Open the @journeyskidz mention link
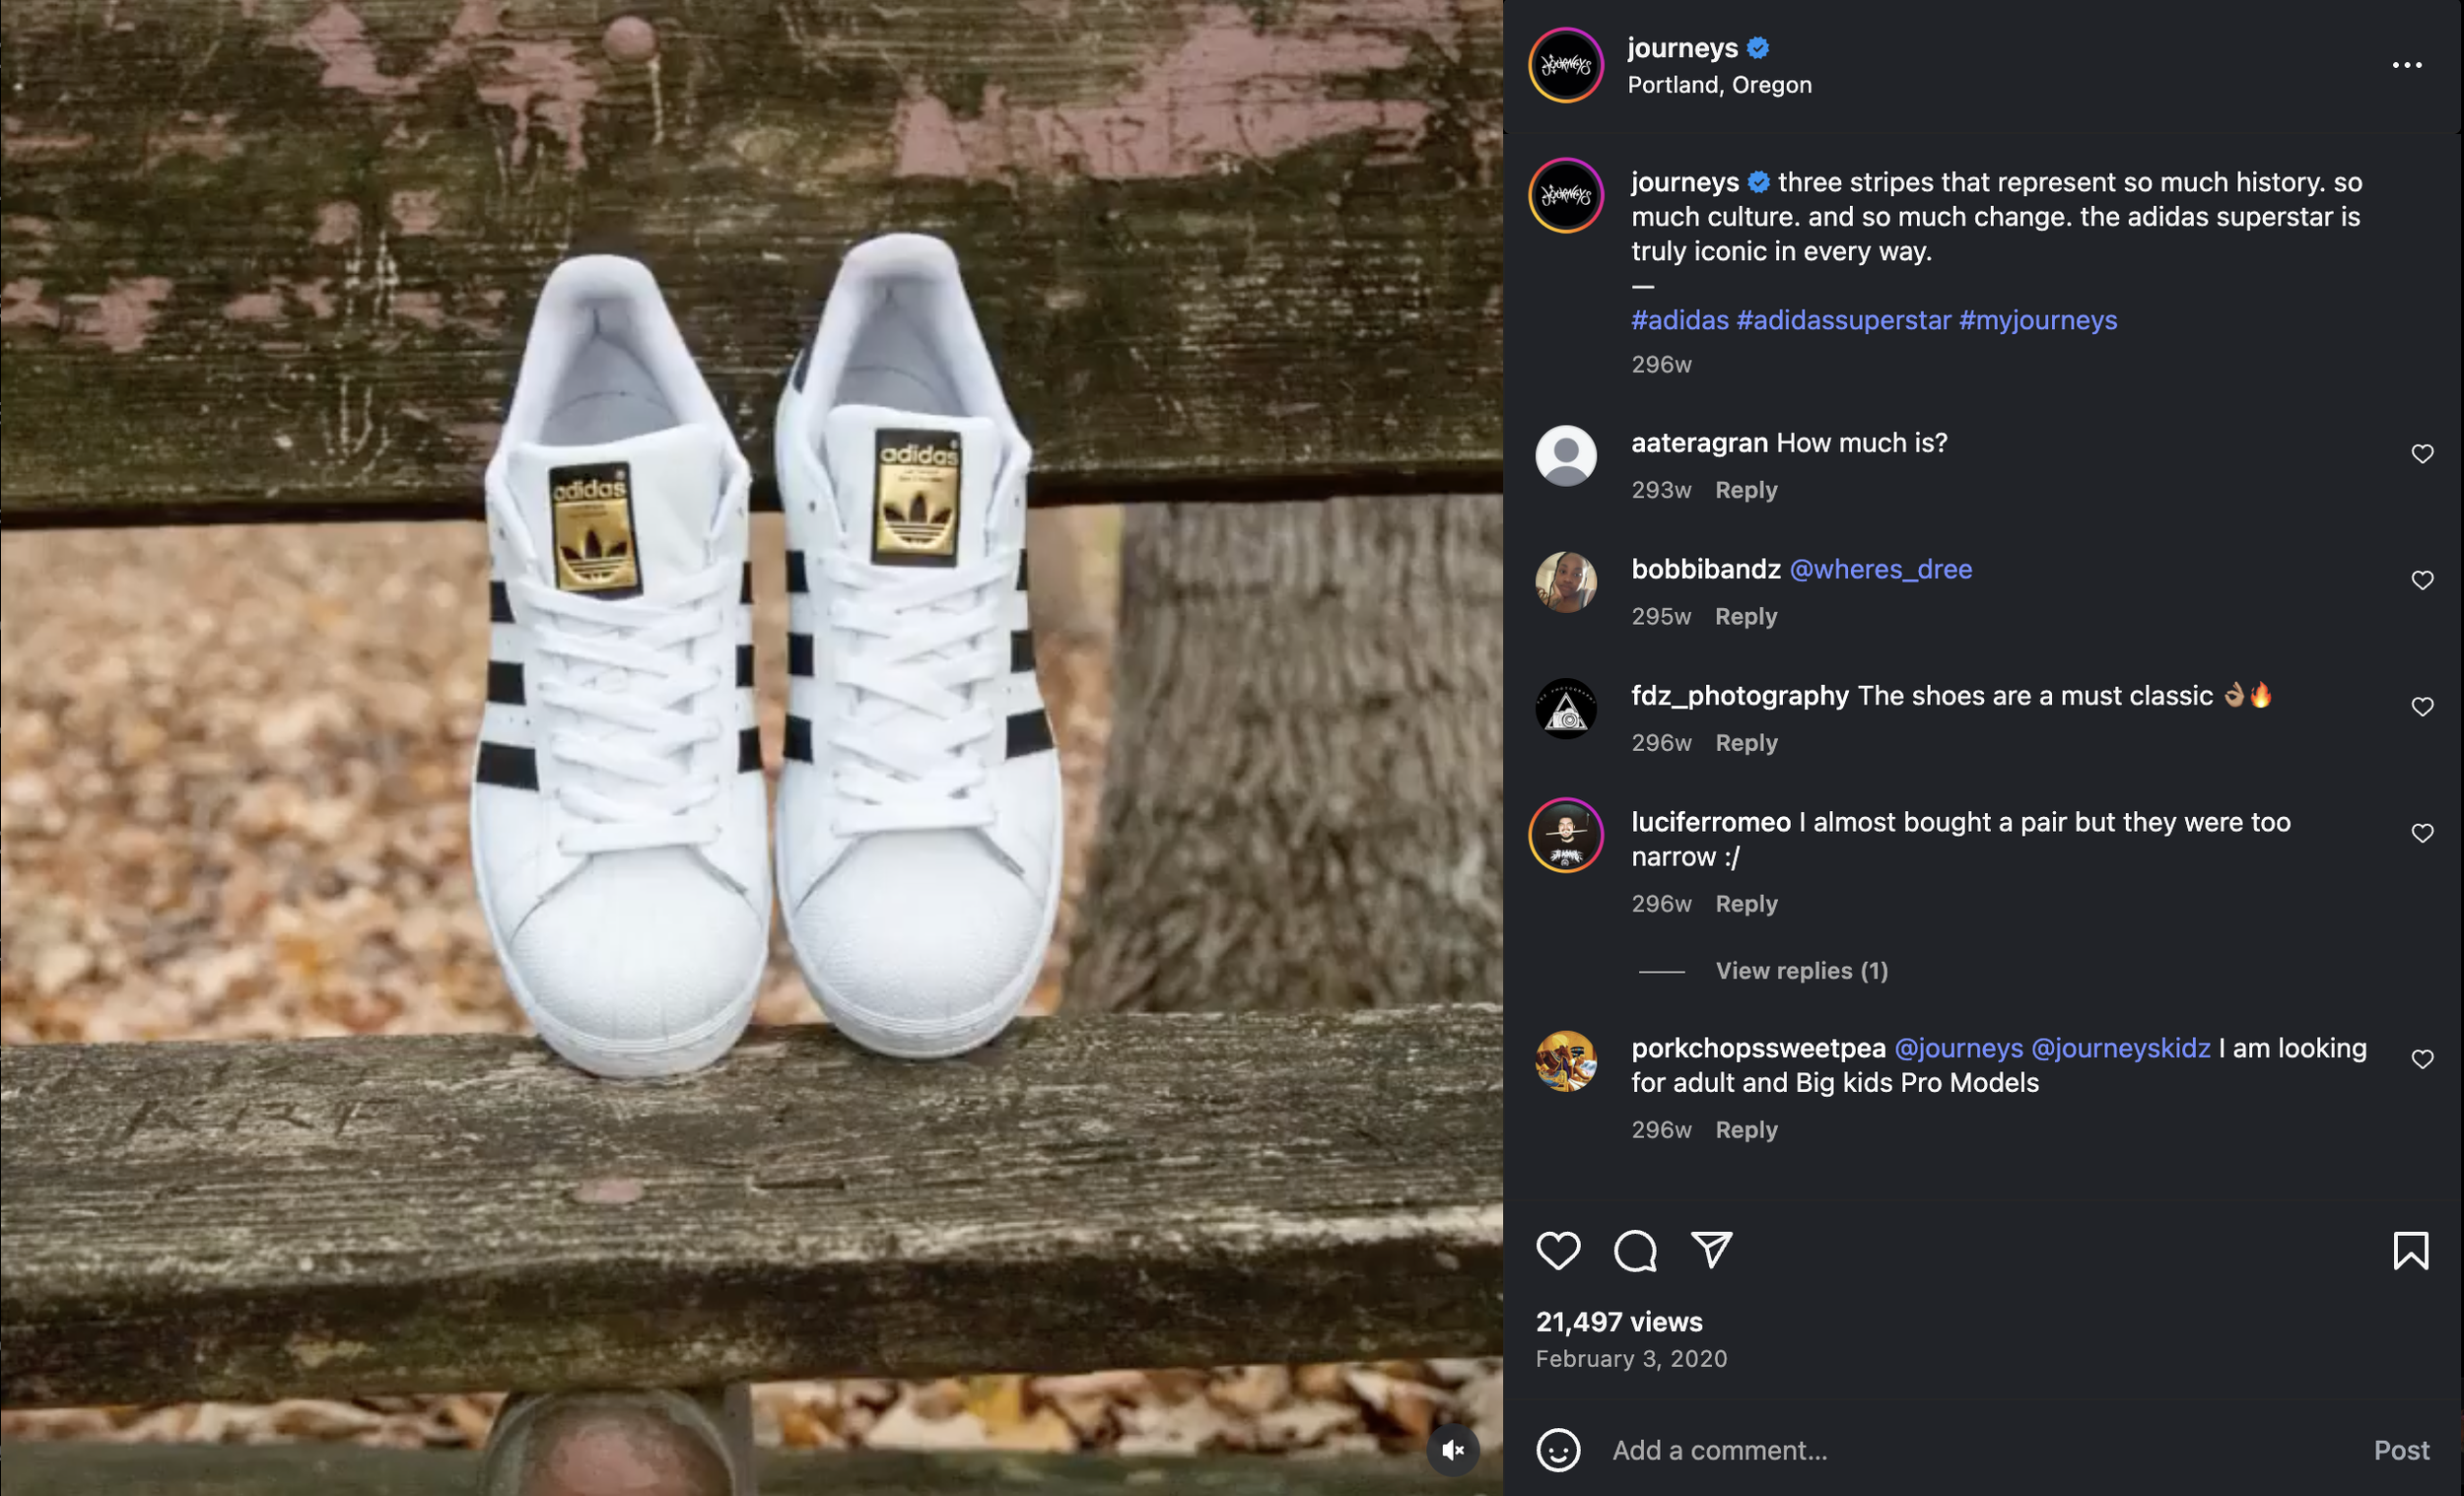Screen dimensions: 2464x1496 pos(2120,1048)
